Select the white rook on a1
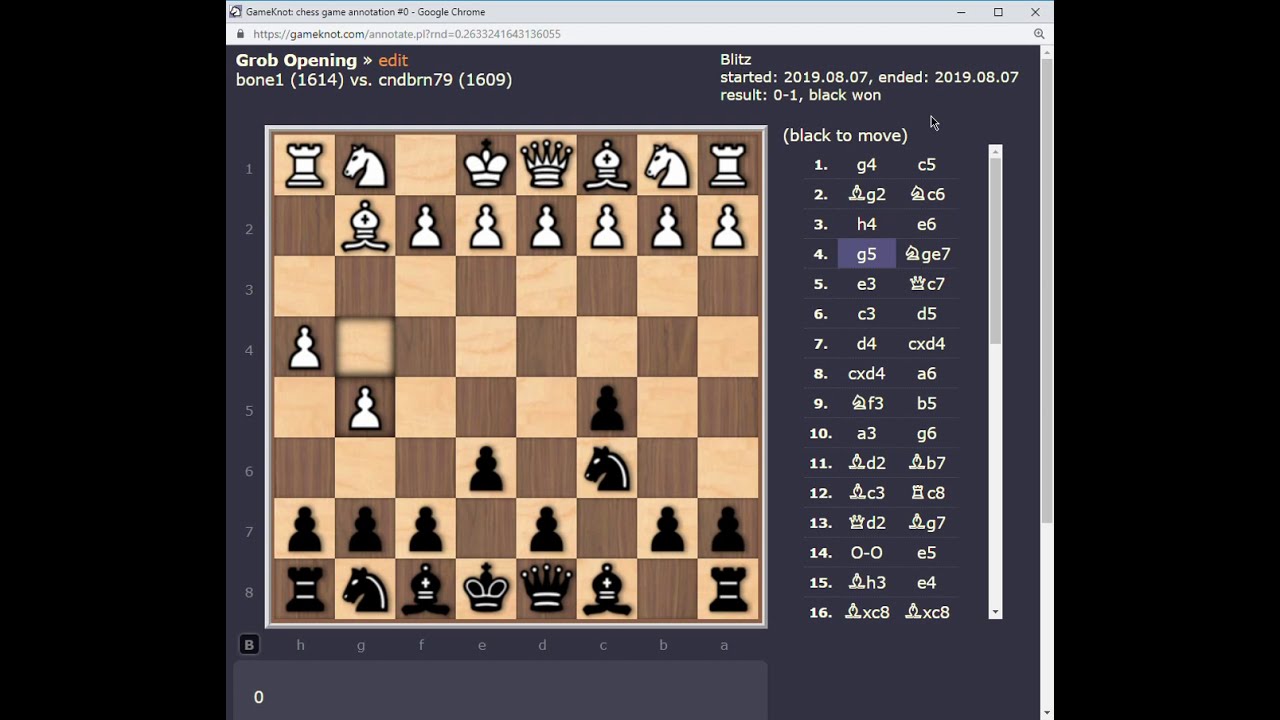Viewport: 1280px width, 720px height. click(x=728, y=165)
